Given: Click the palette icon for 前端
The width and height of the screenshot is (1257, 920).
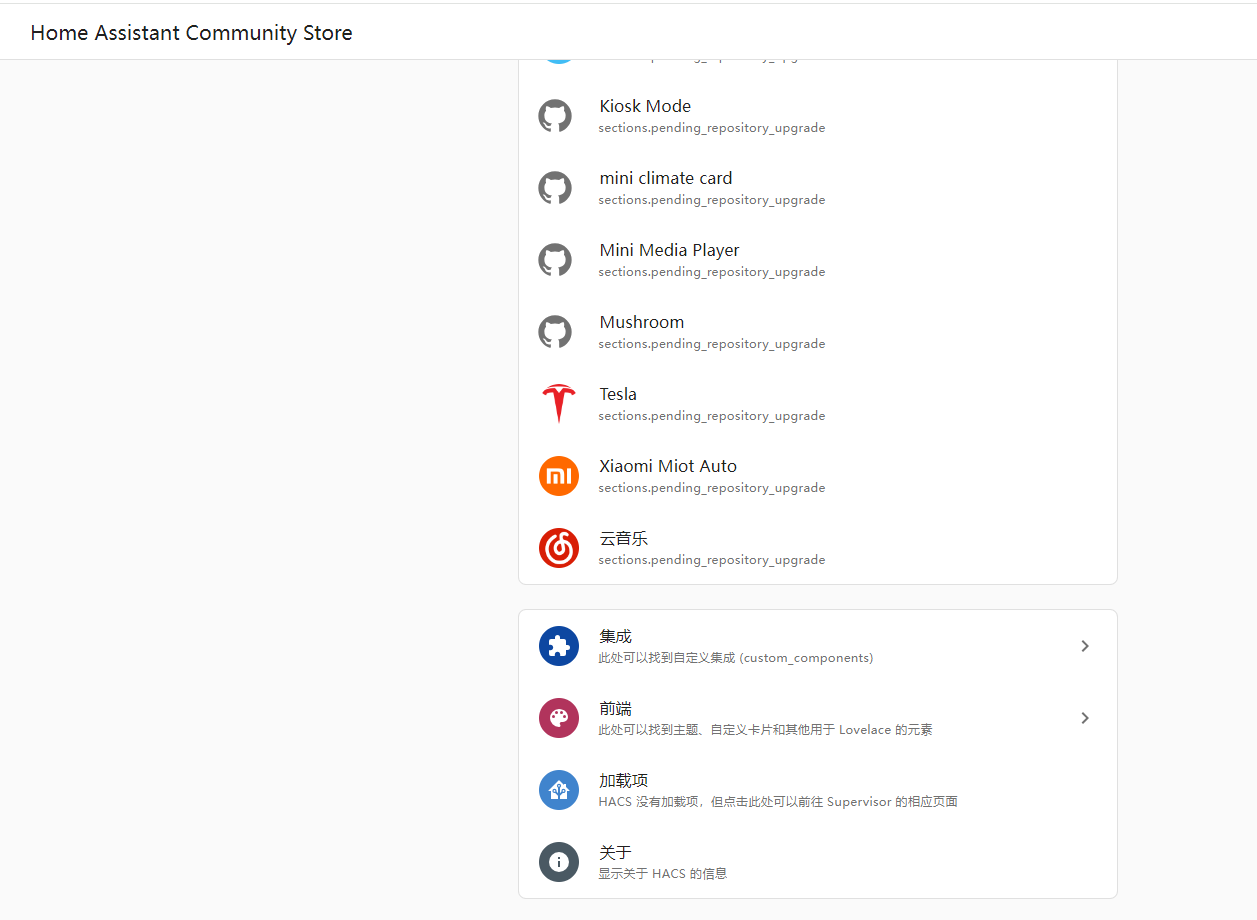Looking at the screenshot, I should [x=558, y=718].
